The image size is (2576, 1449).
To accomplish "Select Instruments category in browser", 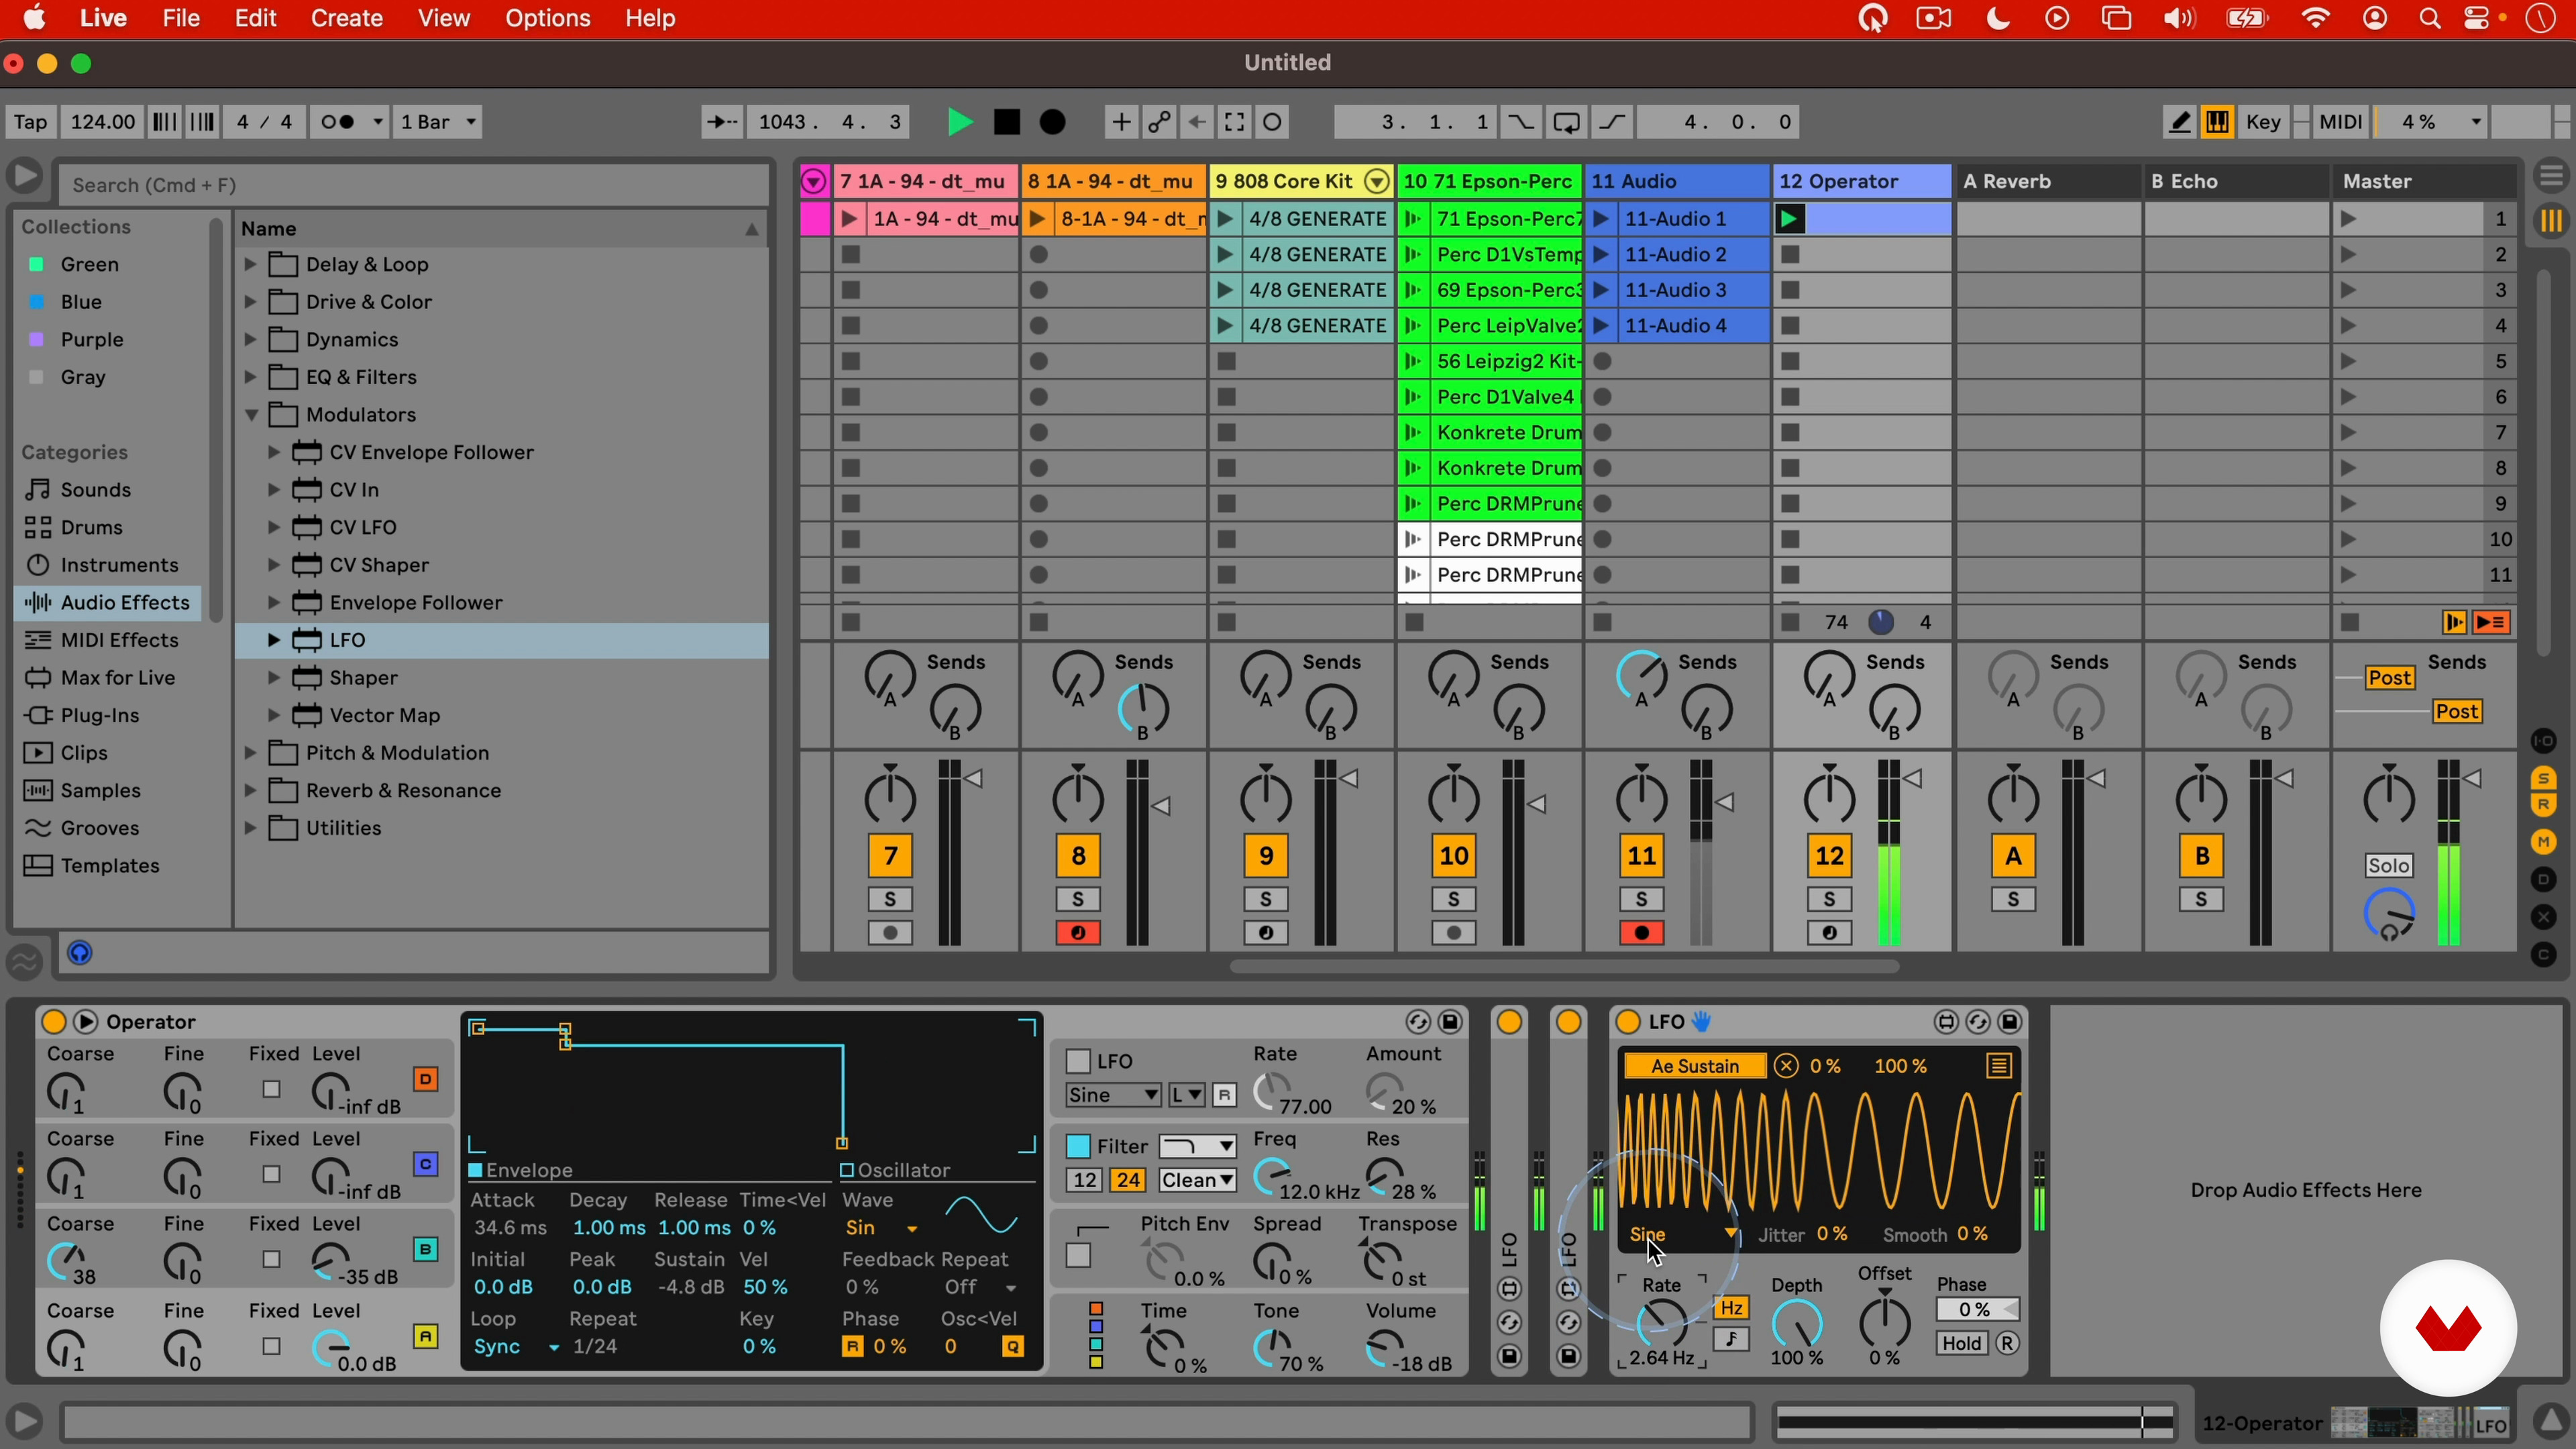I will pos(119,565).
